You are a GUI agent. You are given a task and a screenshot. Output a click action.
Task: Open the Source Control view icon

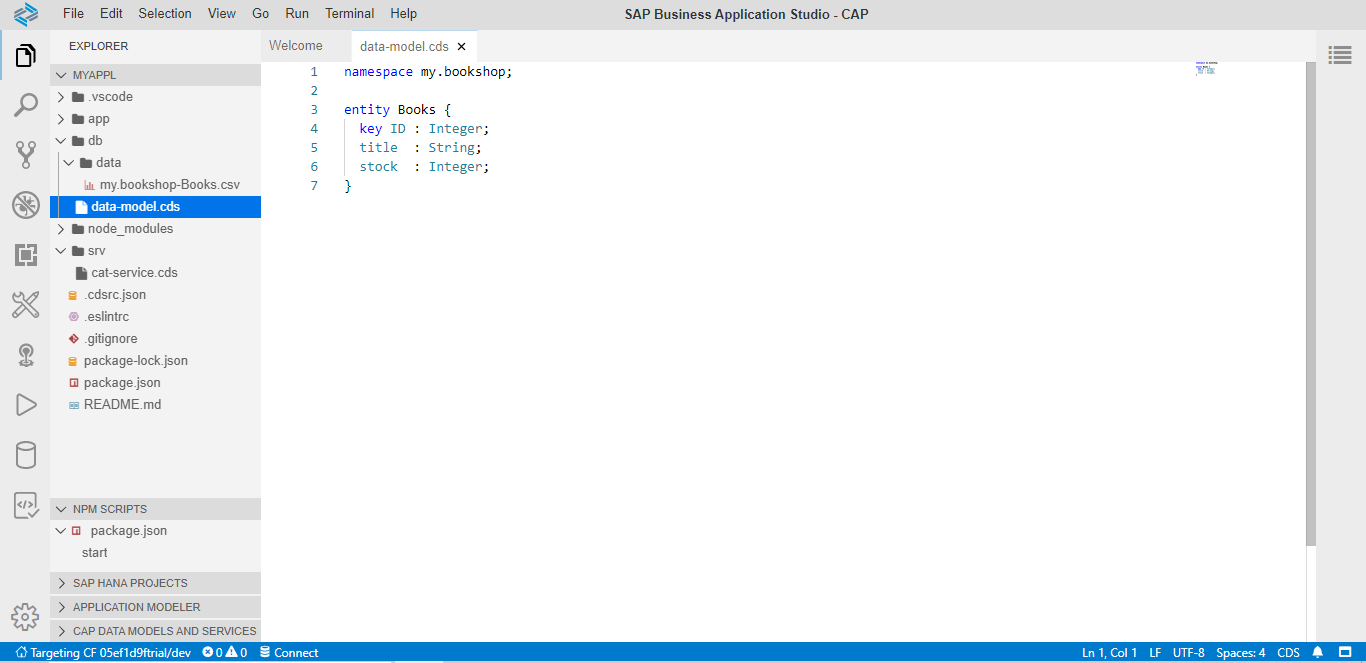point(25,155)
